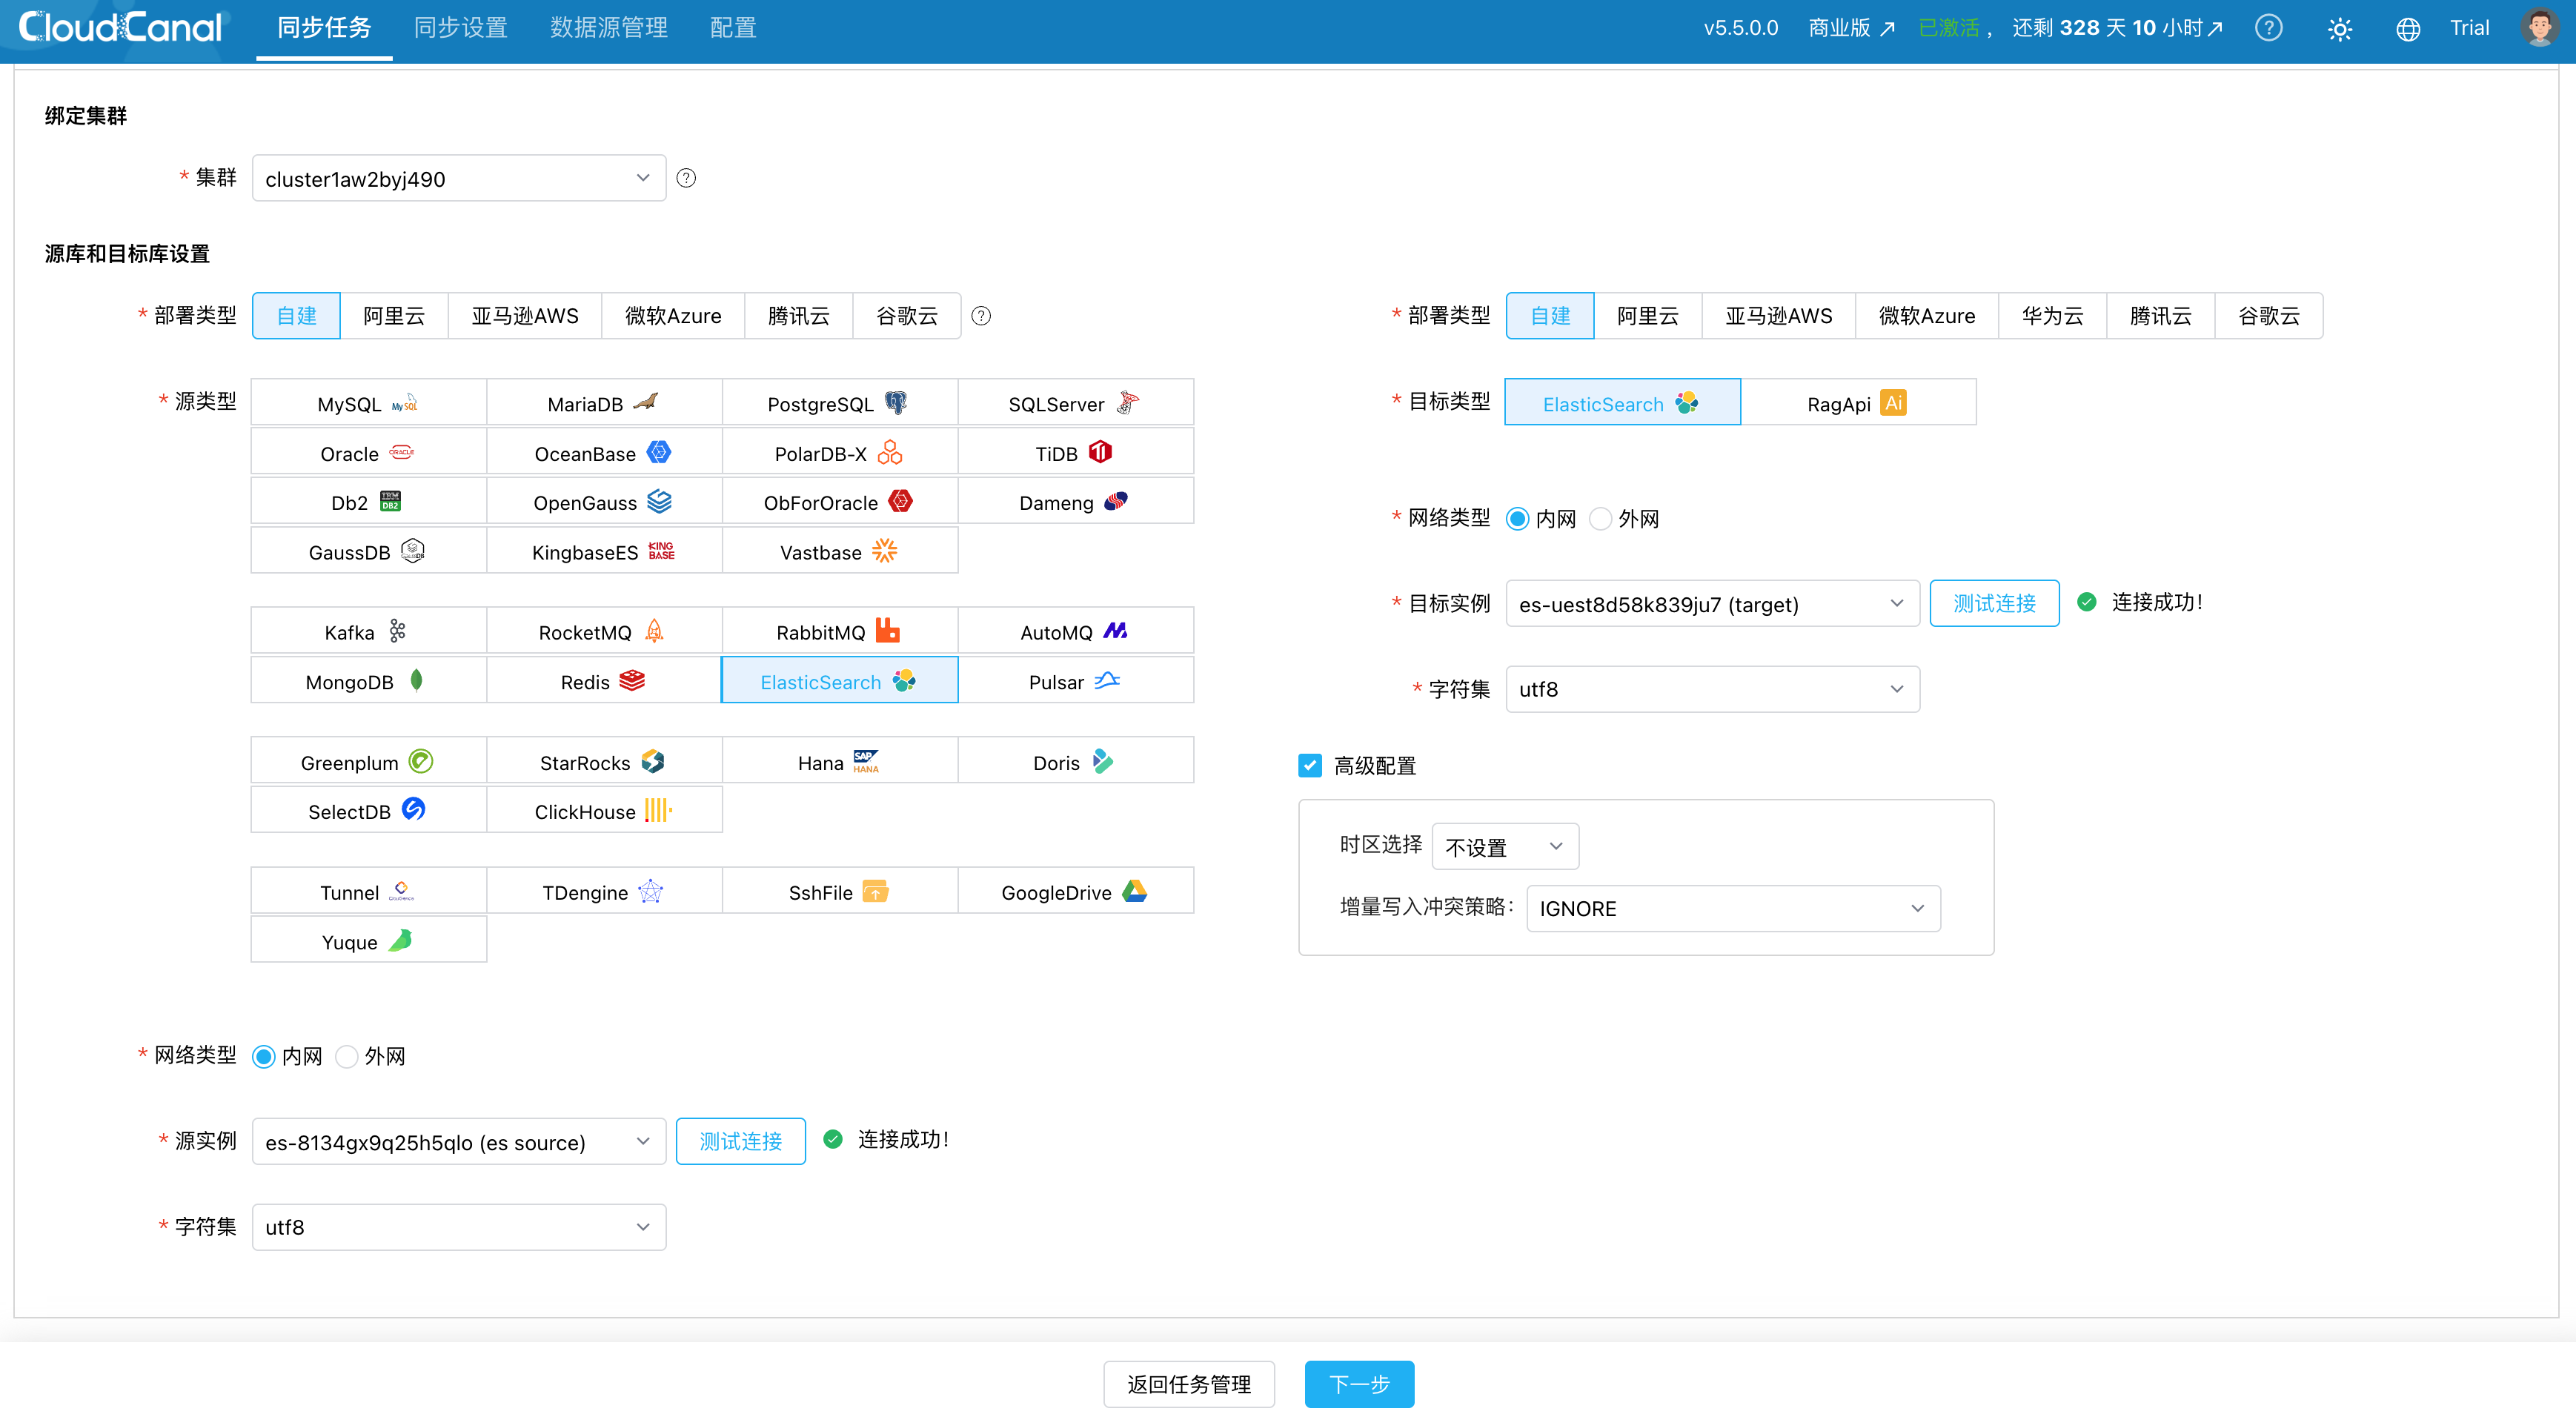Toggle the light/dark theme sun icon
Viewport: 2576px width, 1417px height.
[x=2339, y=29]
